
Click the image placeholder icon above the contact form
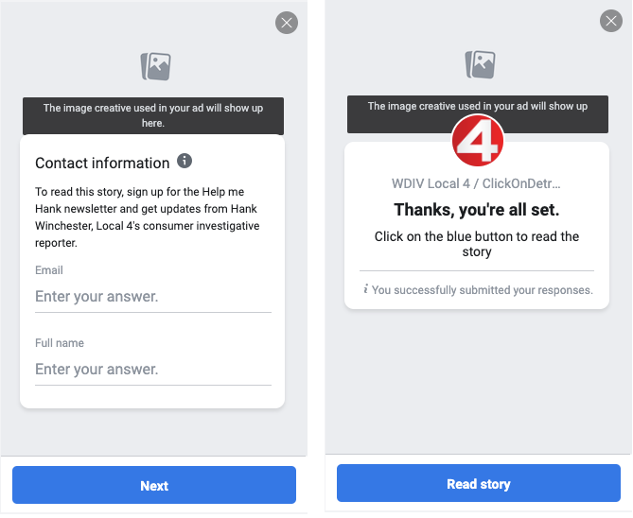click(156, 66)
